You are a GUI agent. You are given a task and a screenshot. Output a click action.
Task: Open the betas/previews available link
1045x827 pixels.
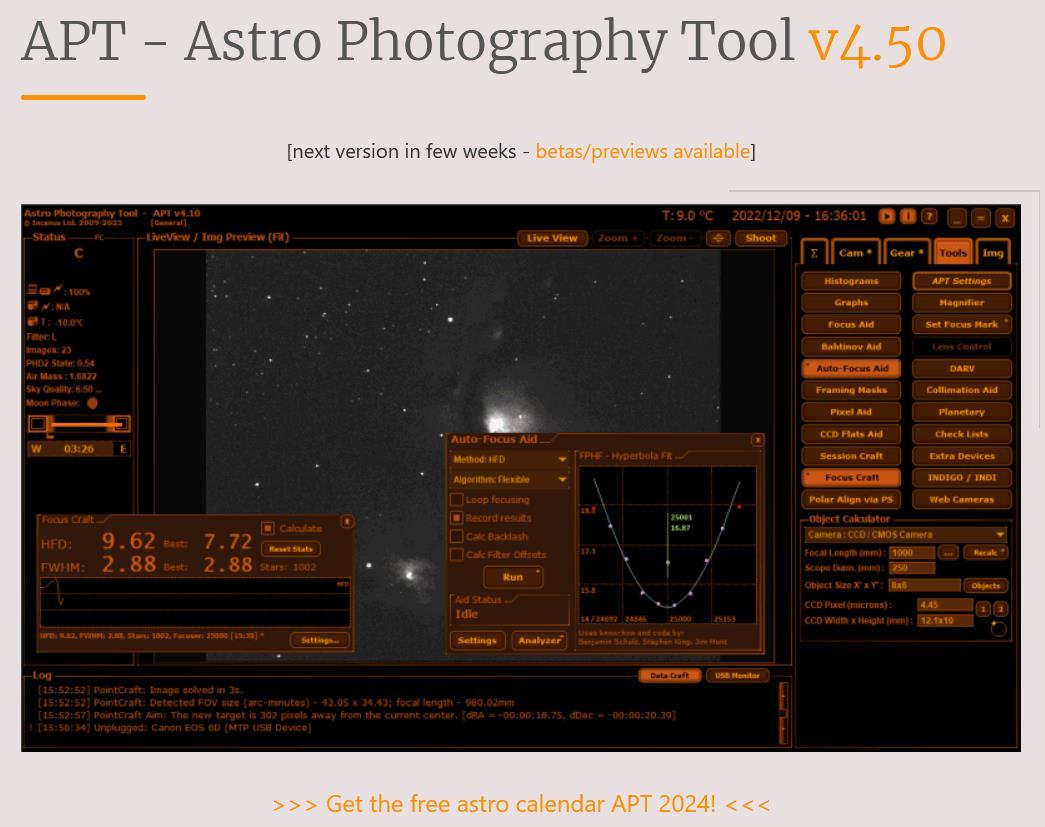(x=642, y=151)
